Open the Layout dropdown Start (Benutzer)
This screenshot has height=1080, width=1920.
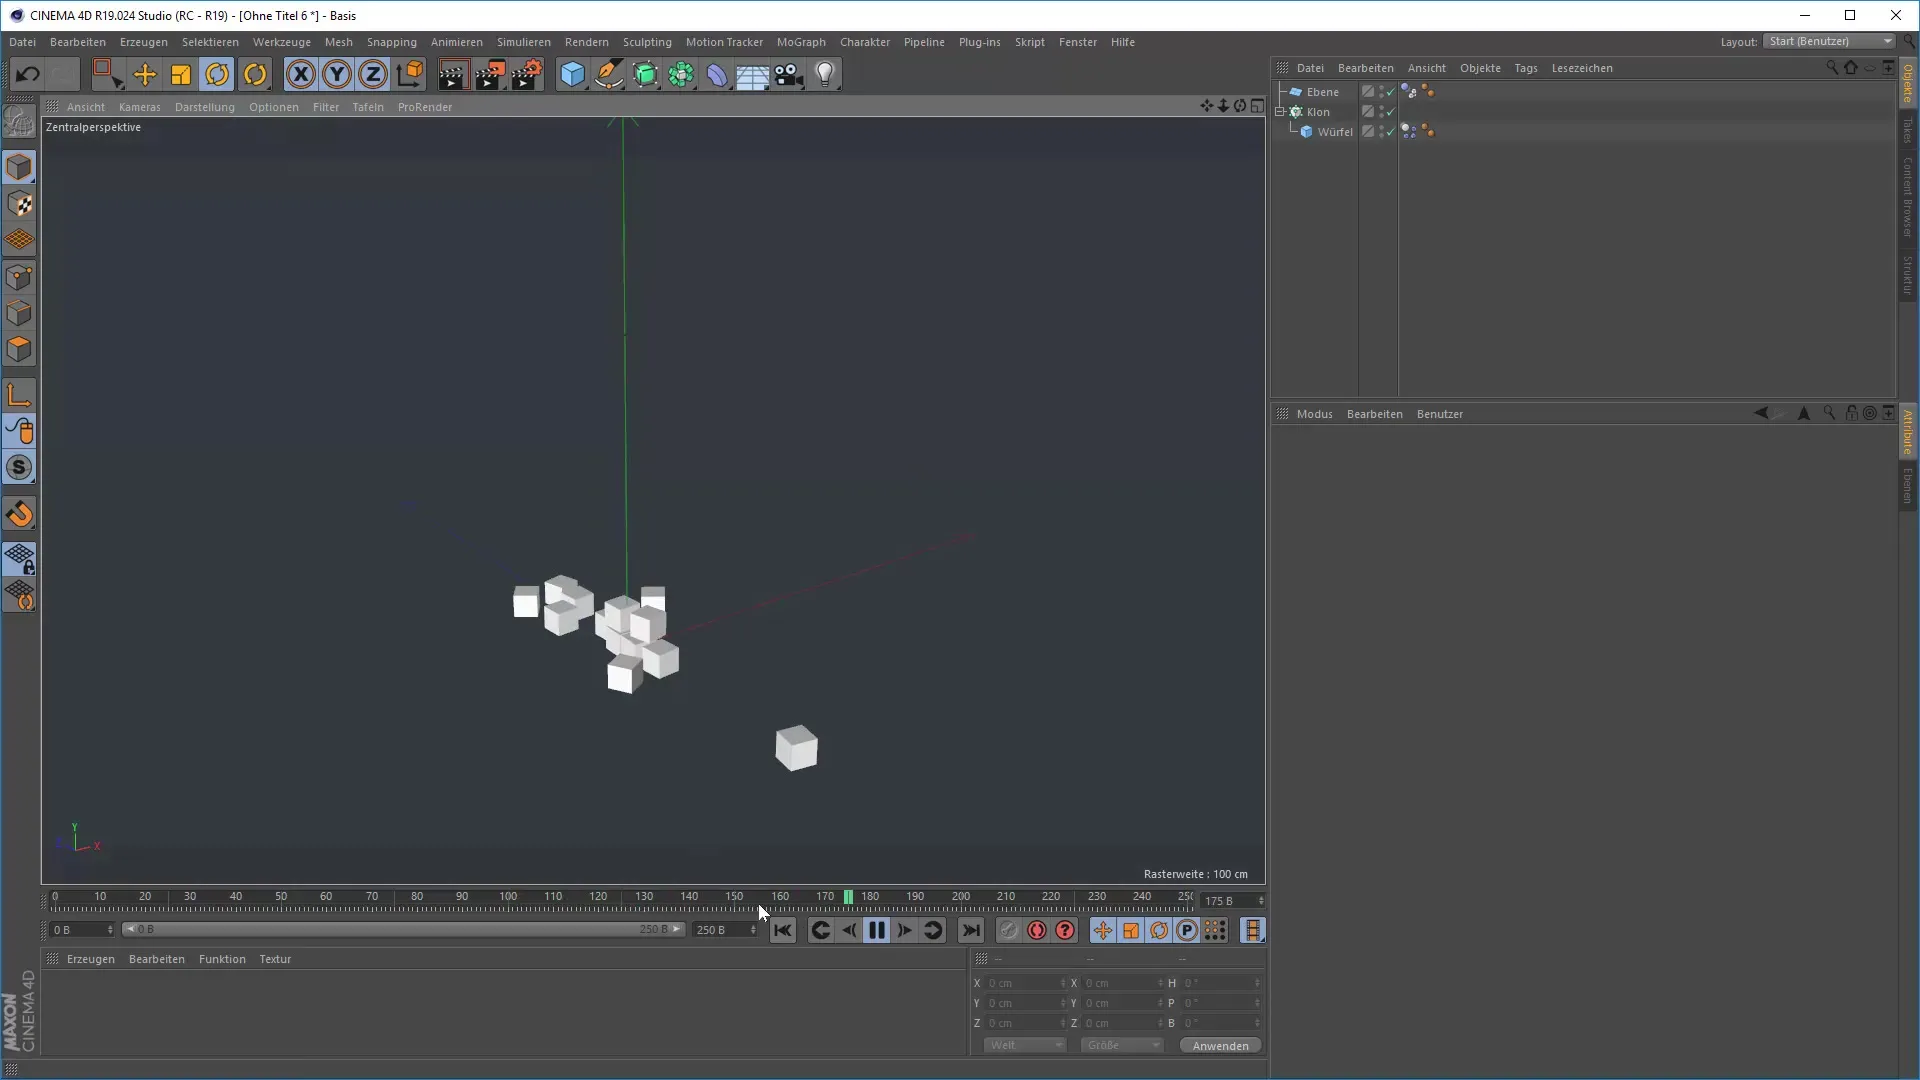click(x=1830, y=42)
